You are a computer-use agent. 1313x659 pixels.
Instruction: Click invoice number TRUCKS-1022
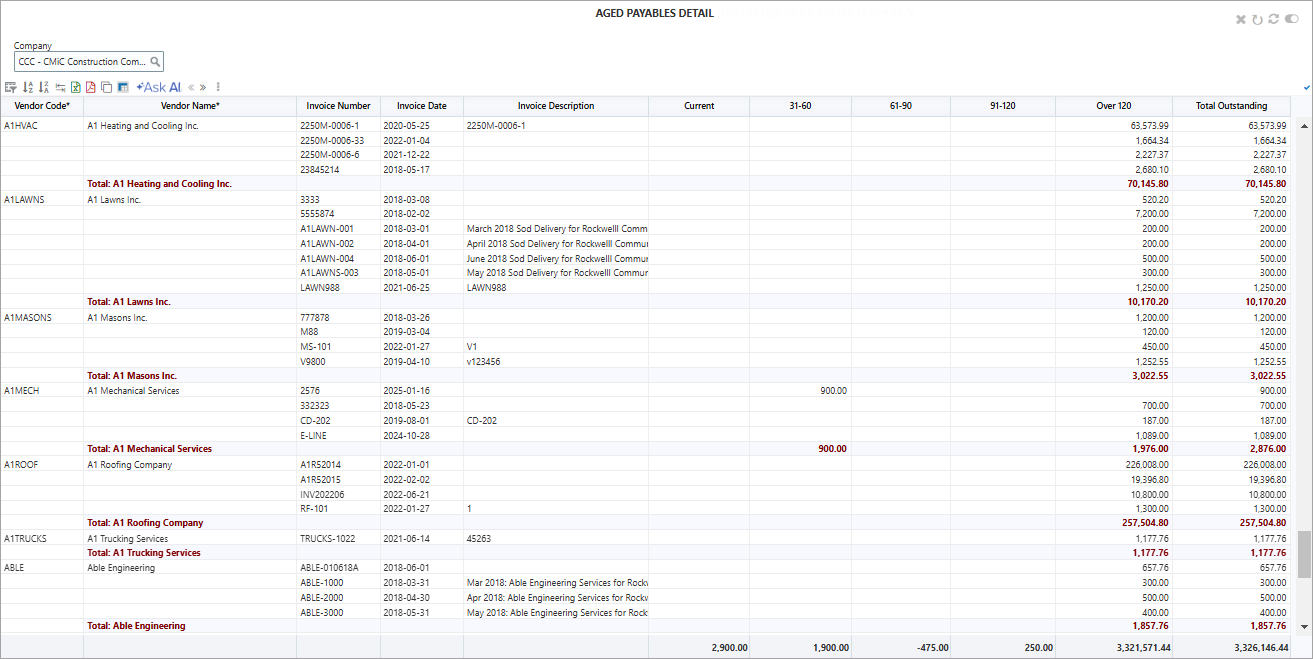327,538
